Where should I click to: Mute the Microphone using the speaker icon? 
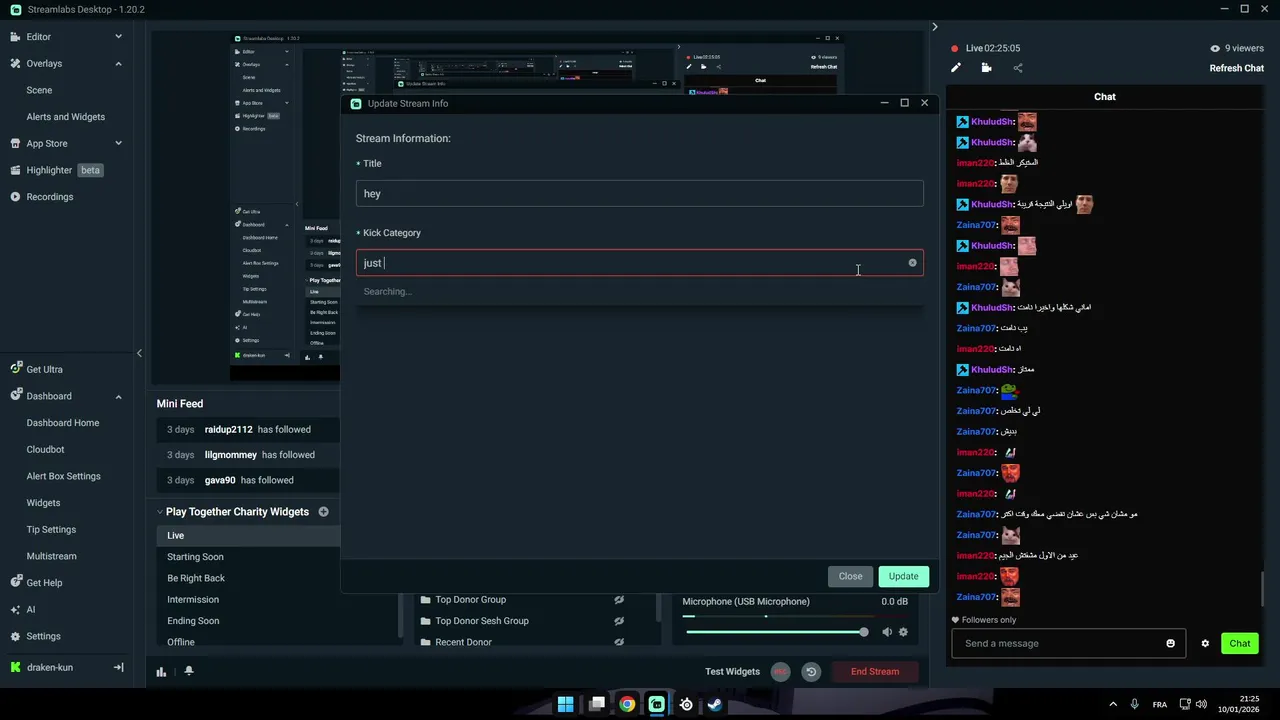click(887, 632)
